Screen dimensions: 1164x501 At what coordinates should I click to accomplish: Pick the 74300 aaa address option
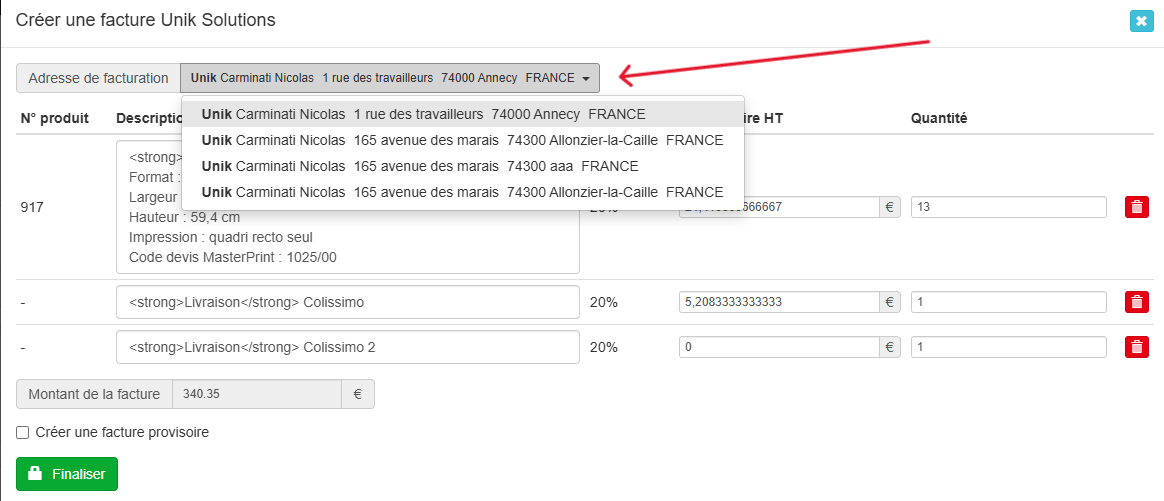point(462,166)
